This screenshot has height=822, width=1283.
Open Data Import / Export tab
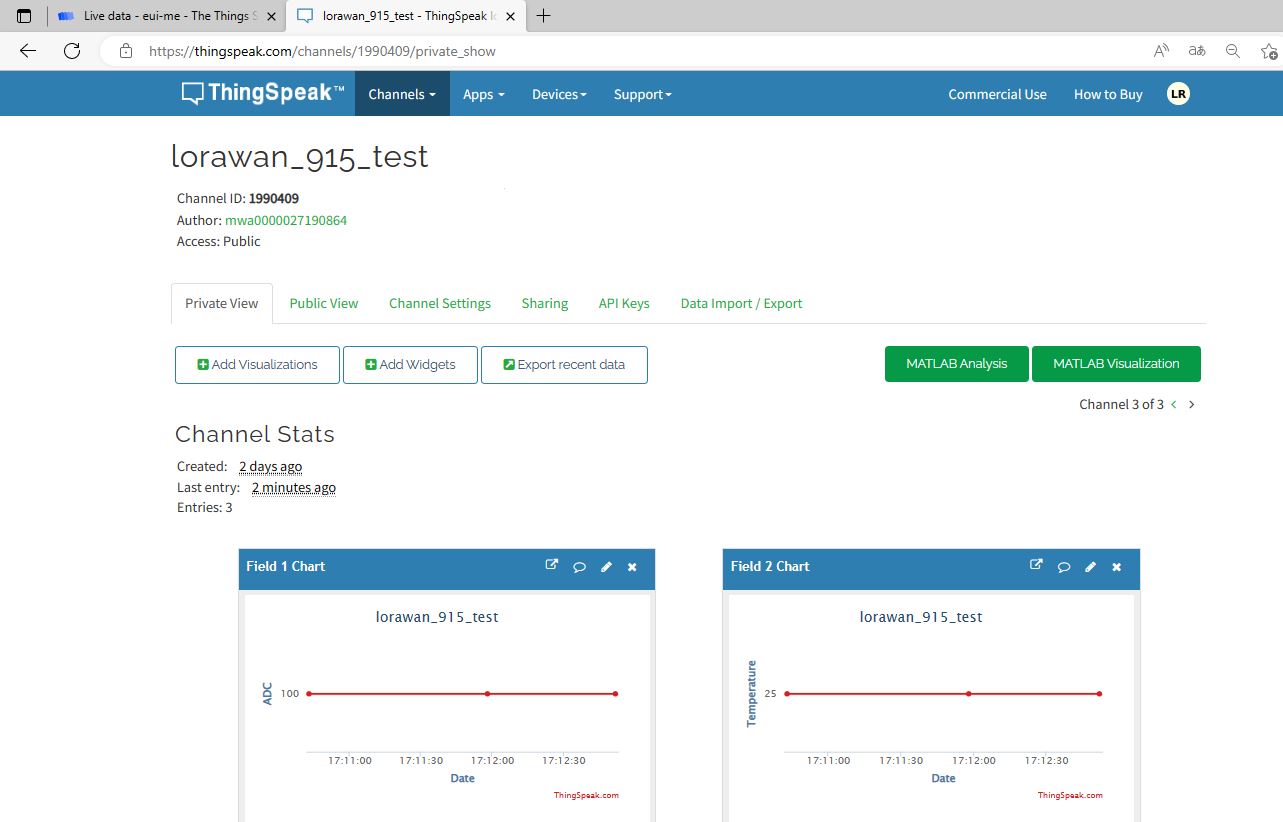[741, 303]
